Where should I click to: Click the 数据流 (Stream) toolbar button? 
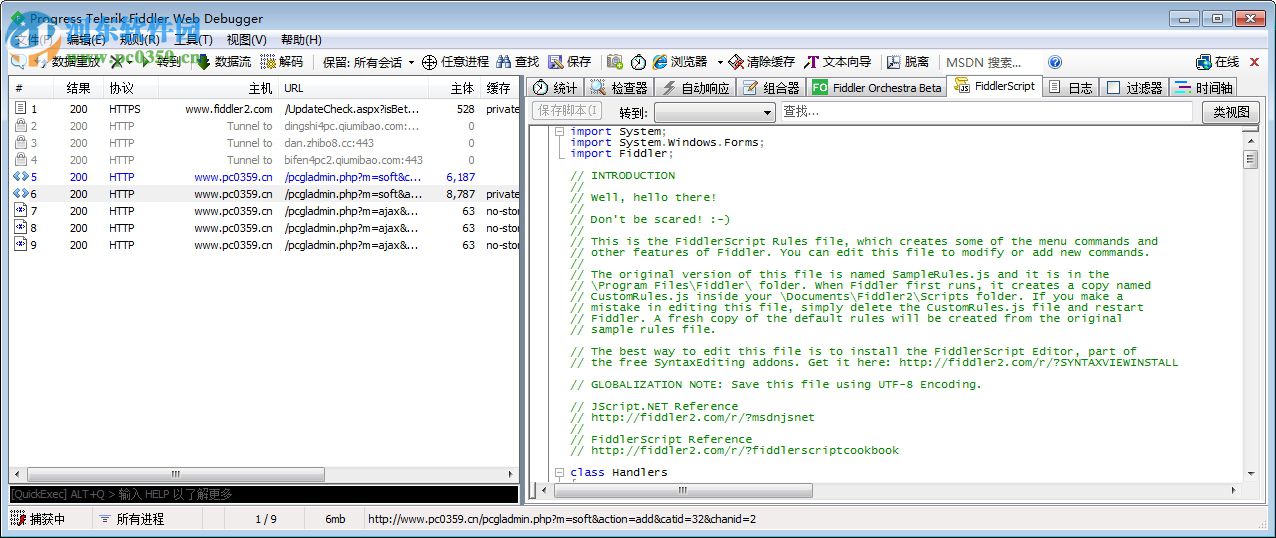pos(223,62)
